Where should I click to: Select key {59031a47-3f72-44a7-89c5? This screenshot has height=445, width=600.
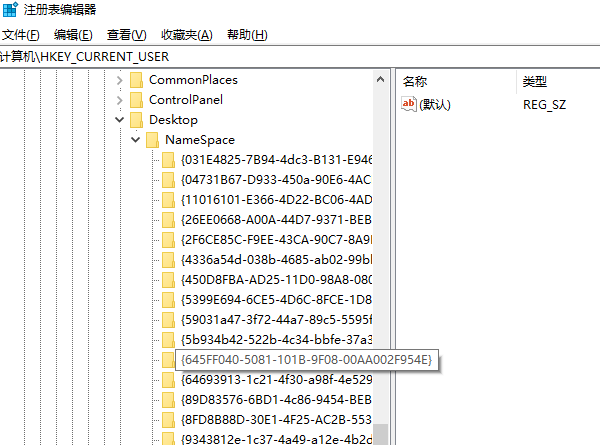pos(276,320)
